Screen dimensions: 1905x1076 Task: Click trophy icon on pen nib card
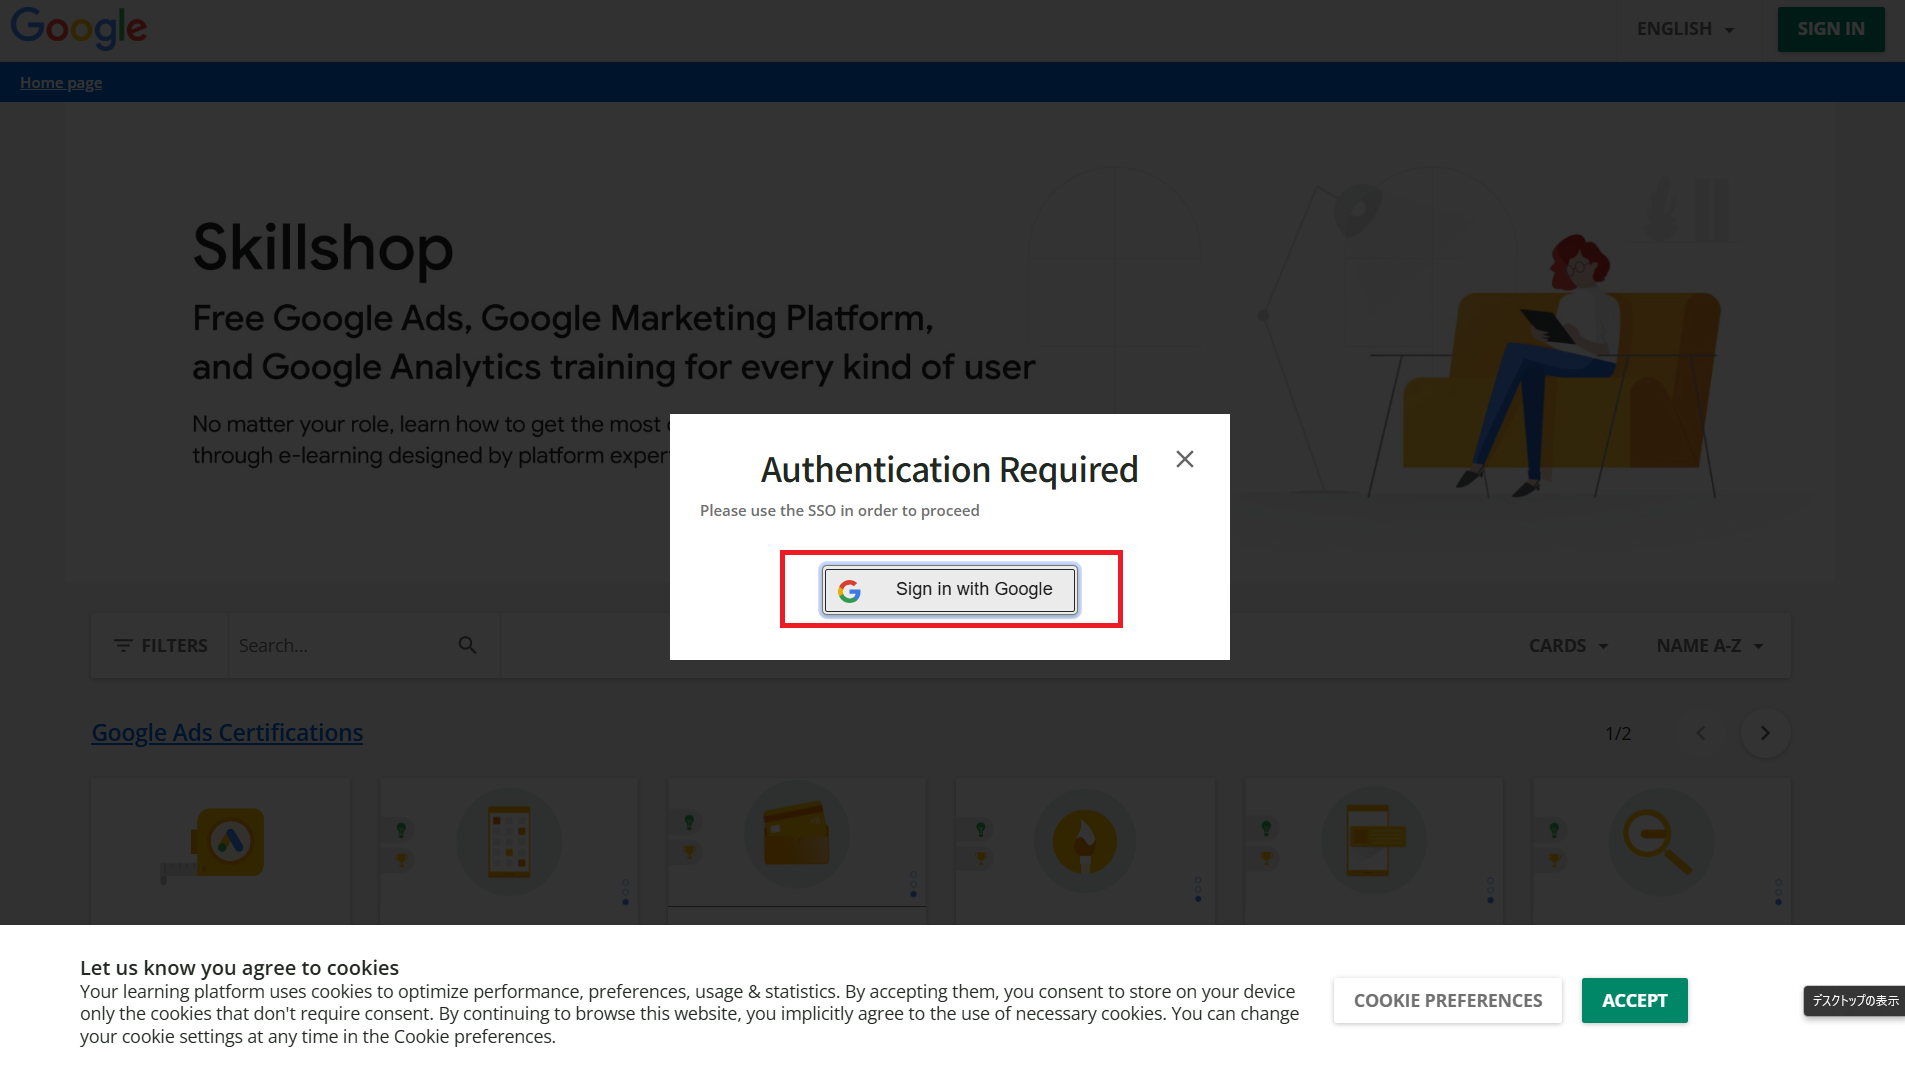click(x=981, y=858)
